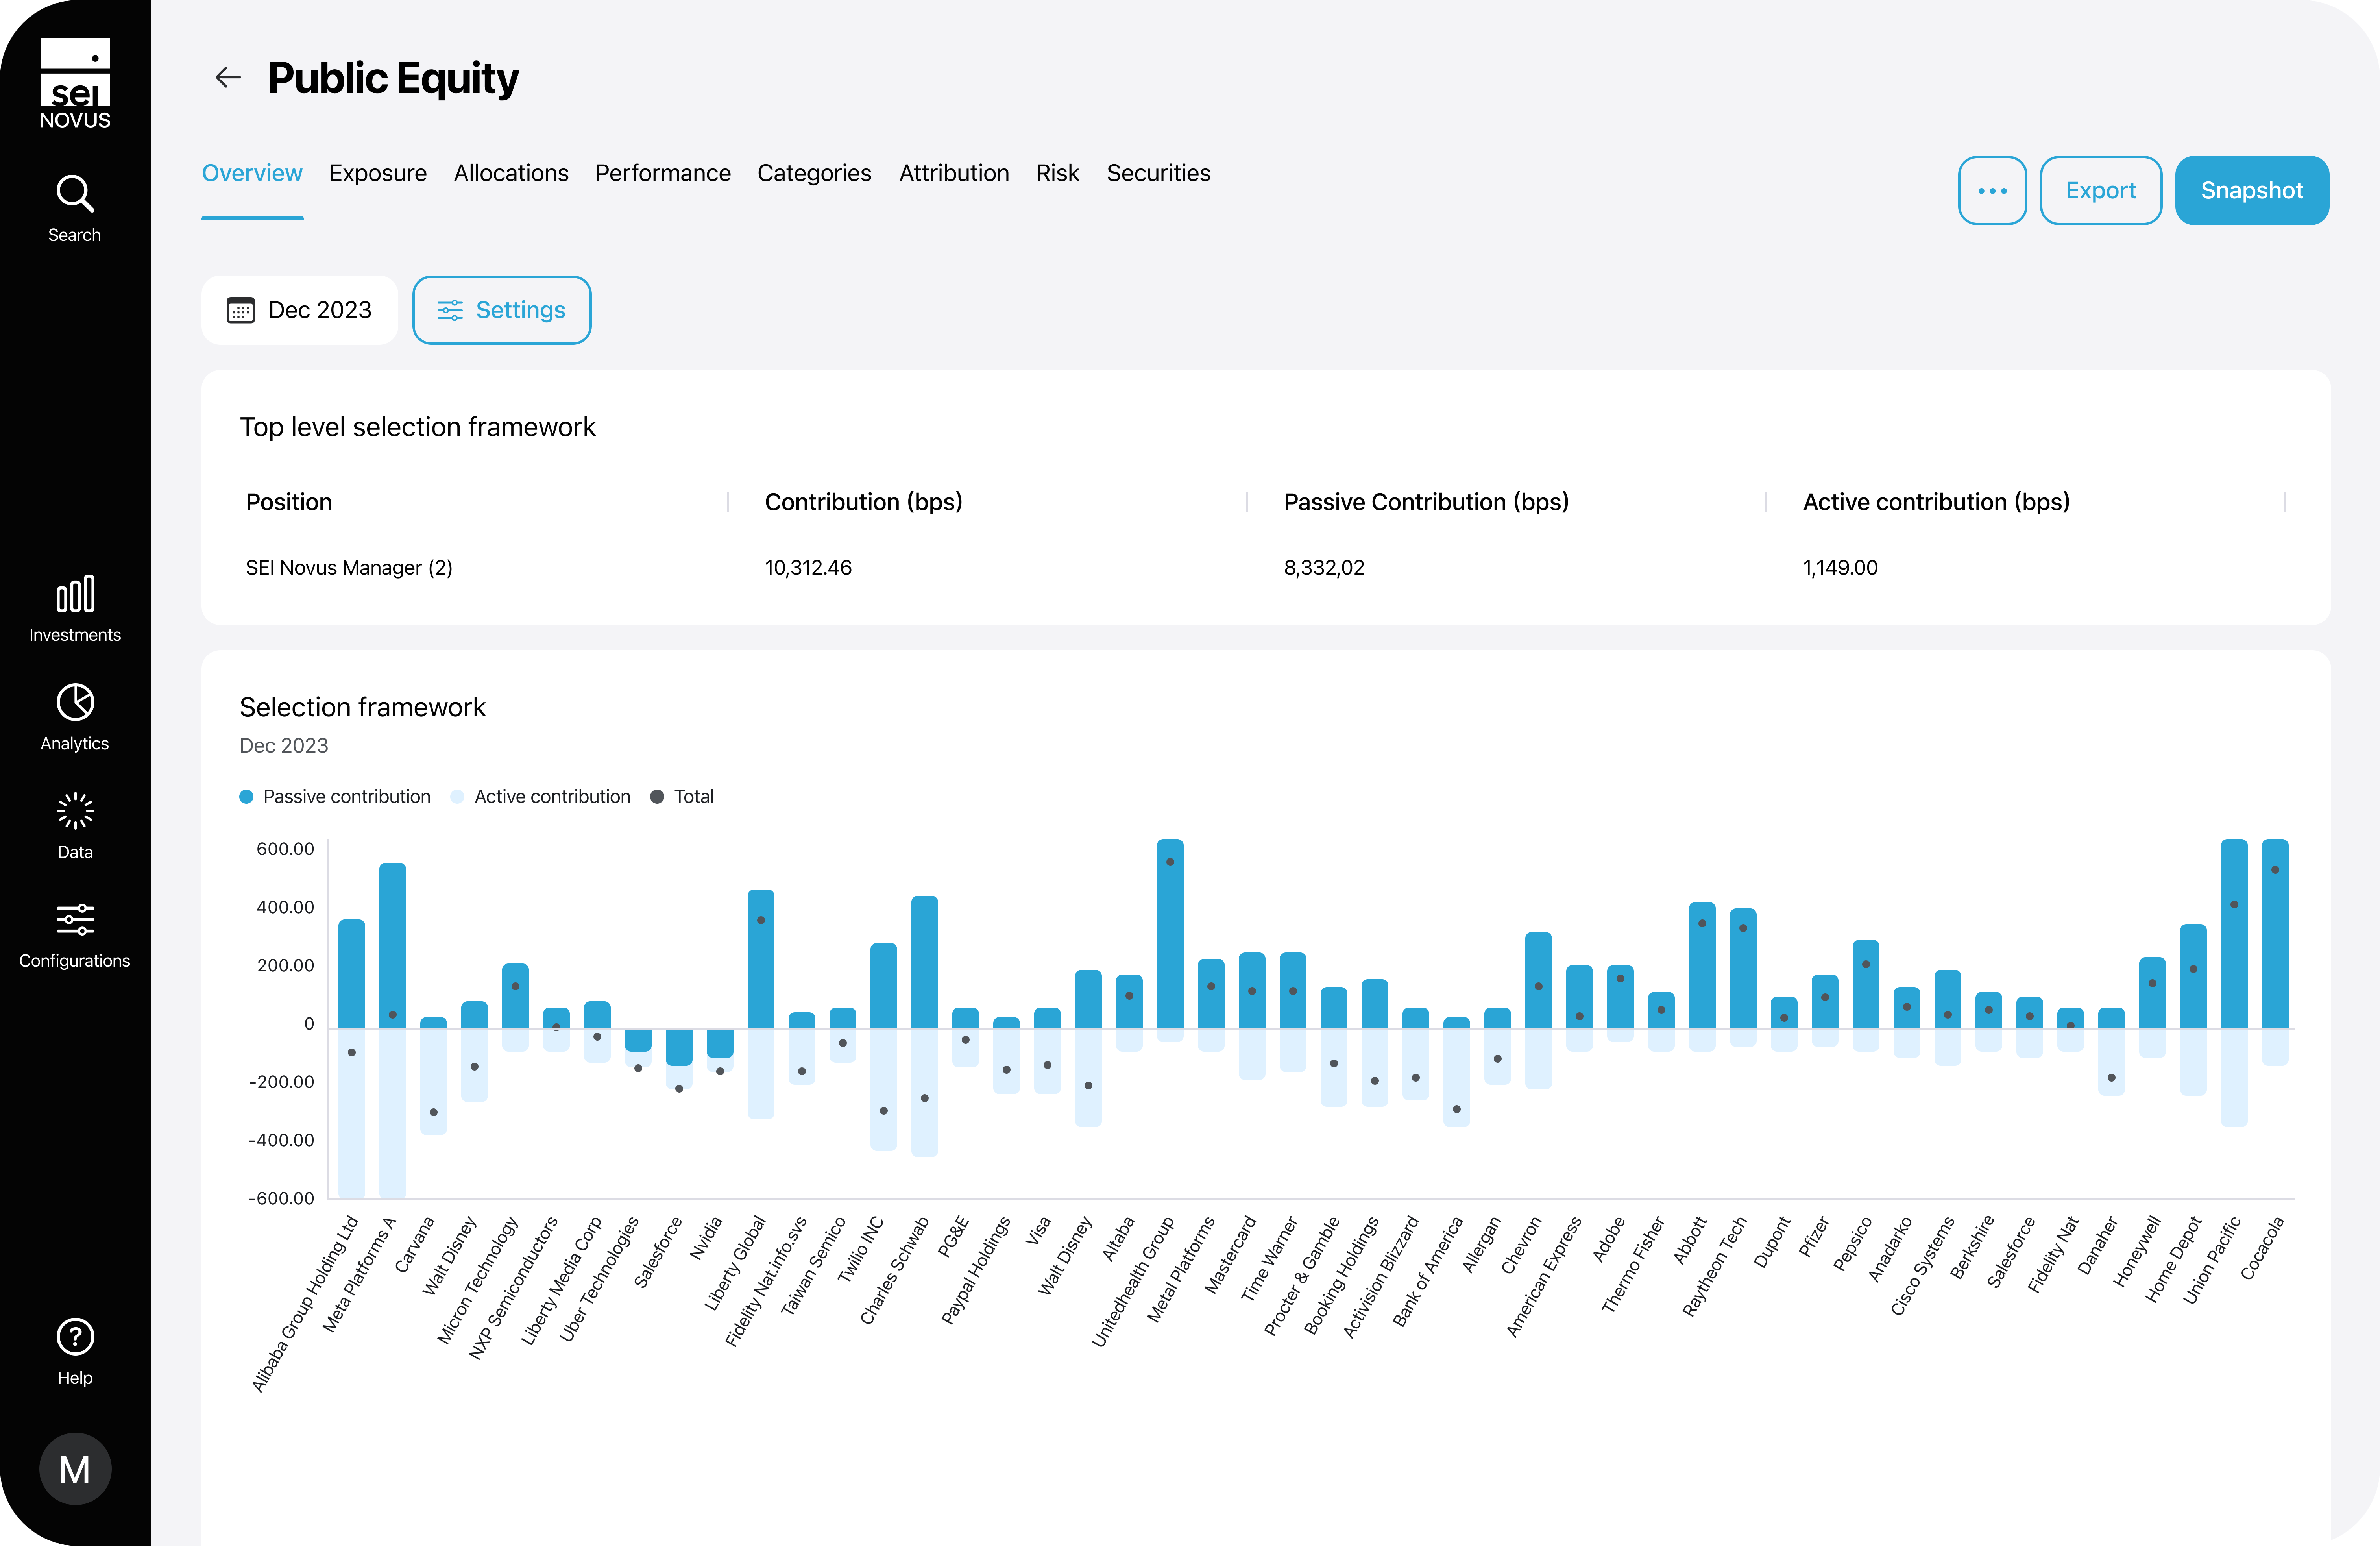Viewport: 2380px width, 1546px height.
Task: Sort by Passive Contribution (bps) header
Action: point(1426,502)
